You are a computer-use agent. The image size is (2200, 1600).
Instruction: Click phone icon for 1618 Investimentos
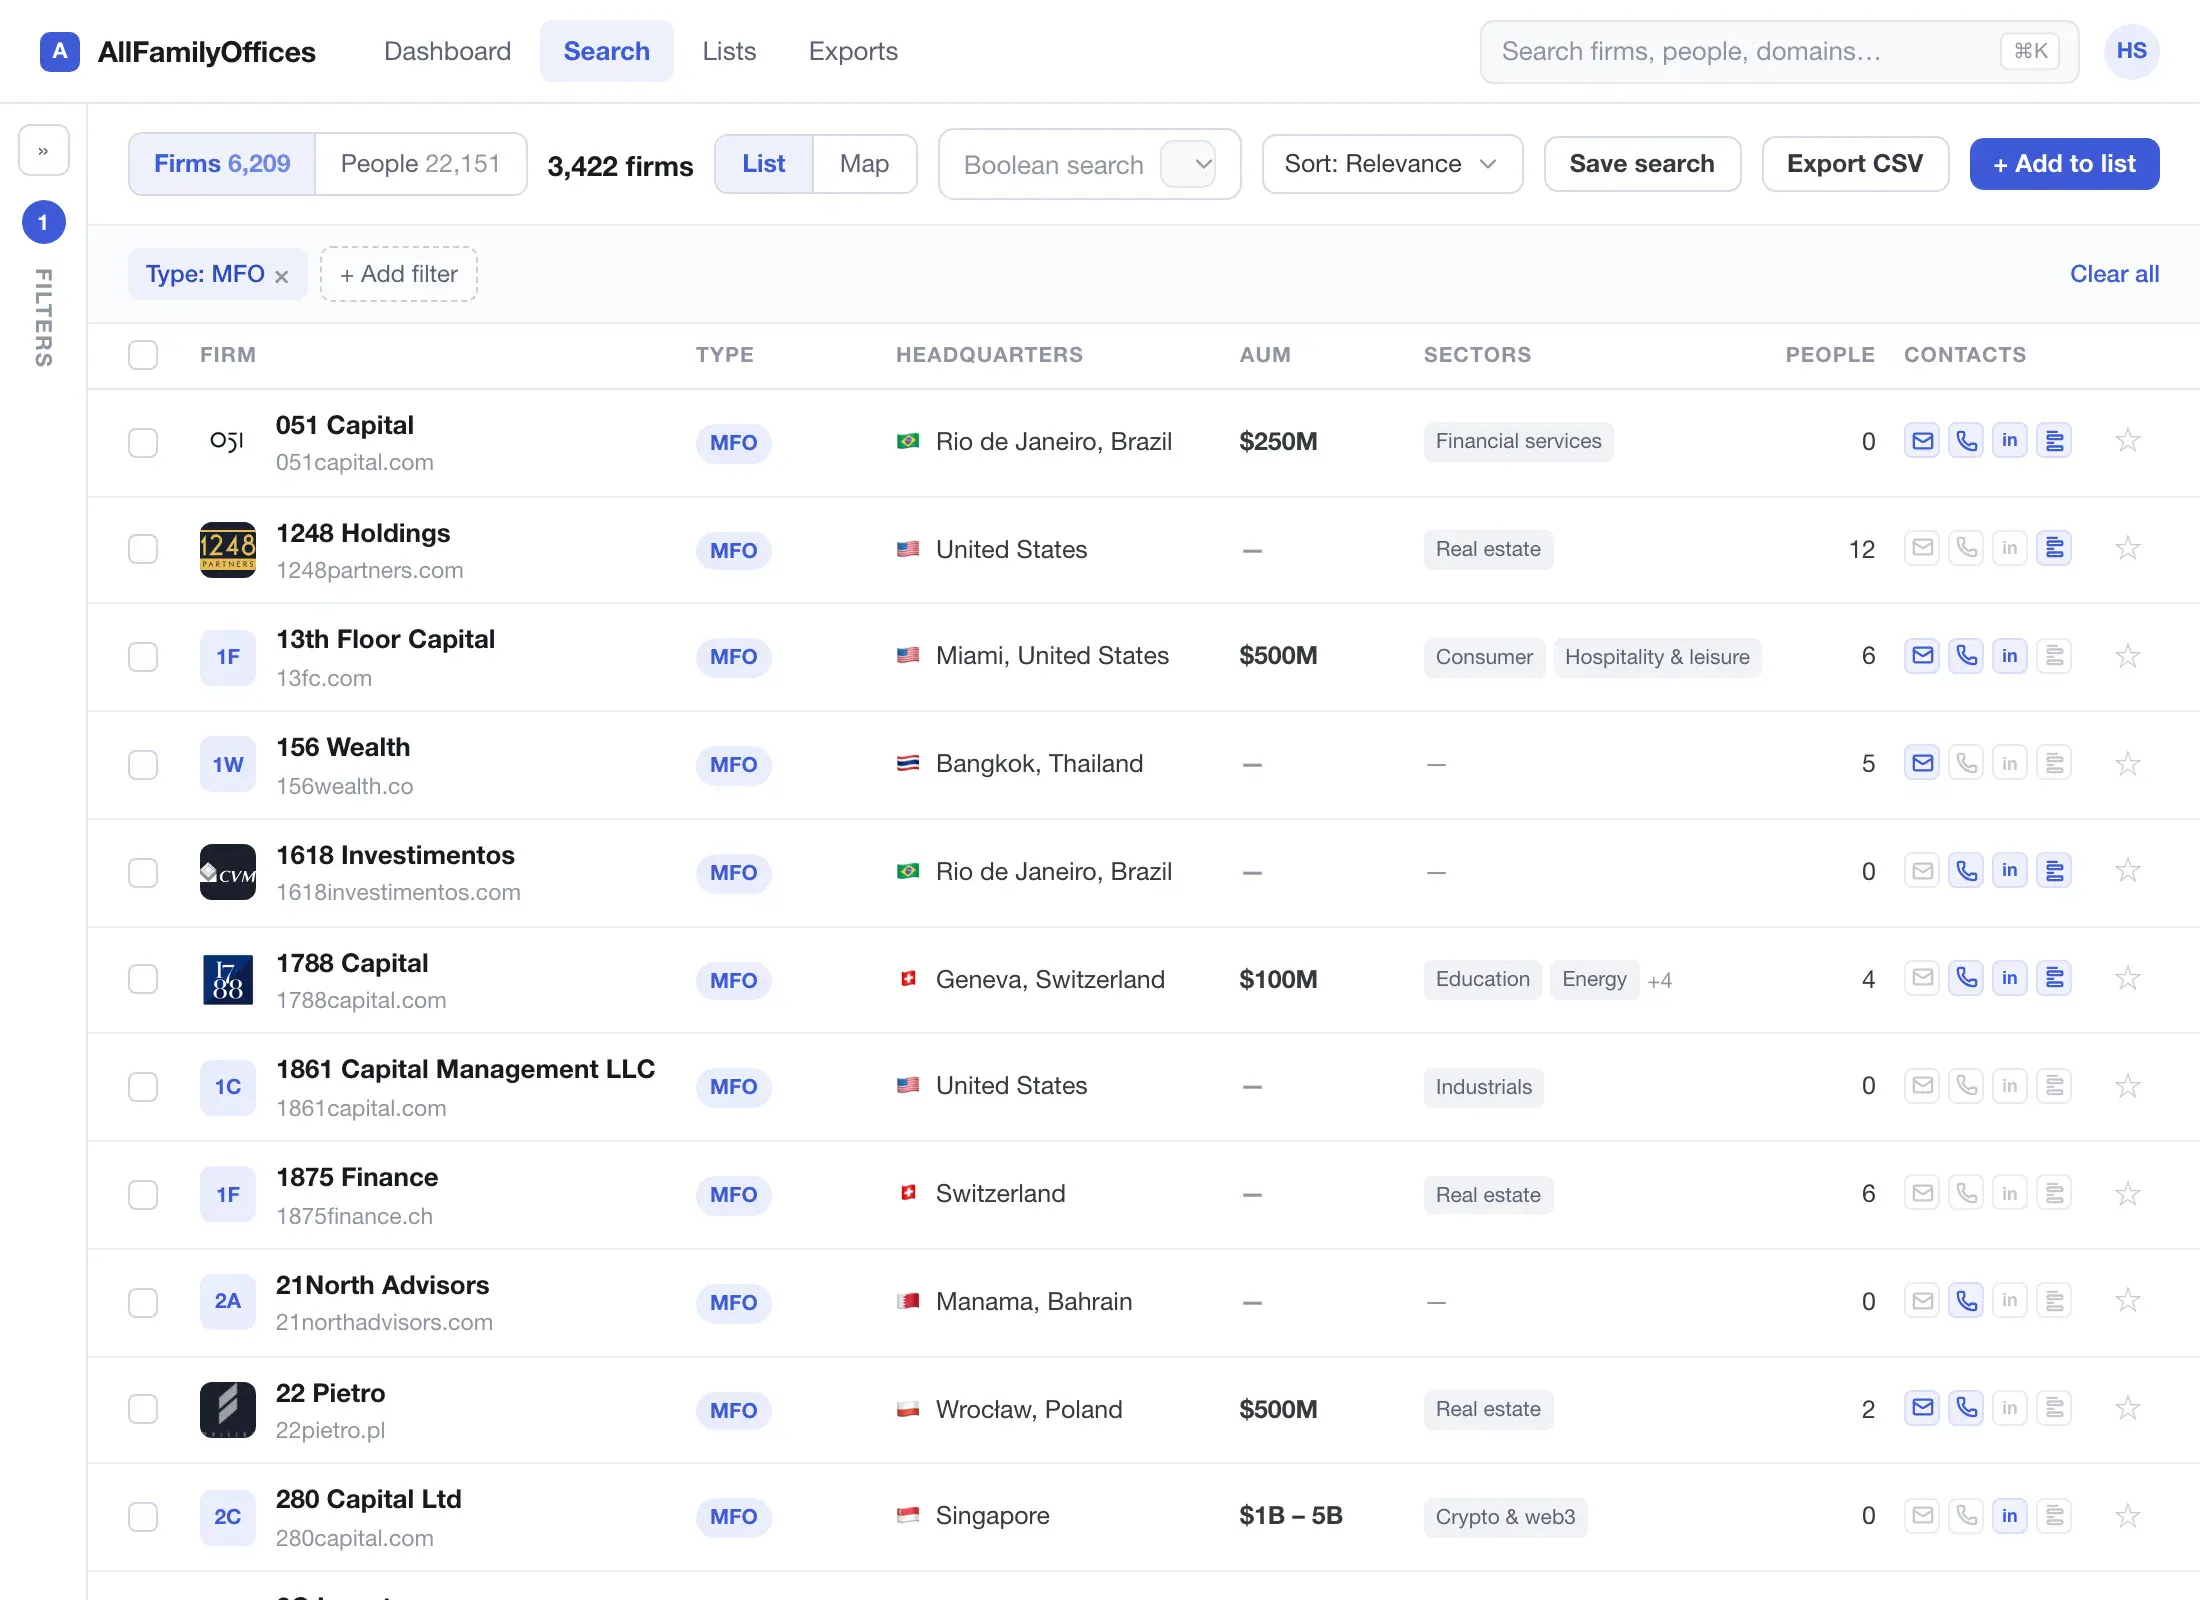point(1966,871)
